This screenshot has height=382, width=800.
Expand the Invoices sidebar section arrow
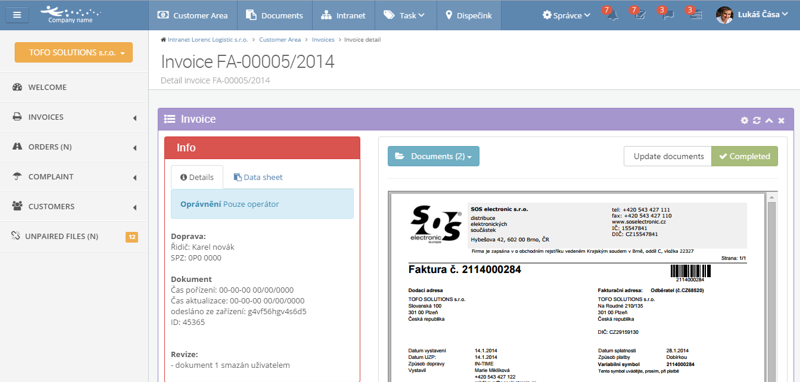click(135, 118)
